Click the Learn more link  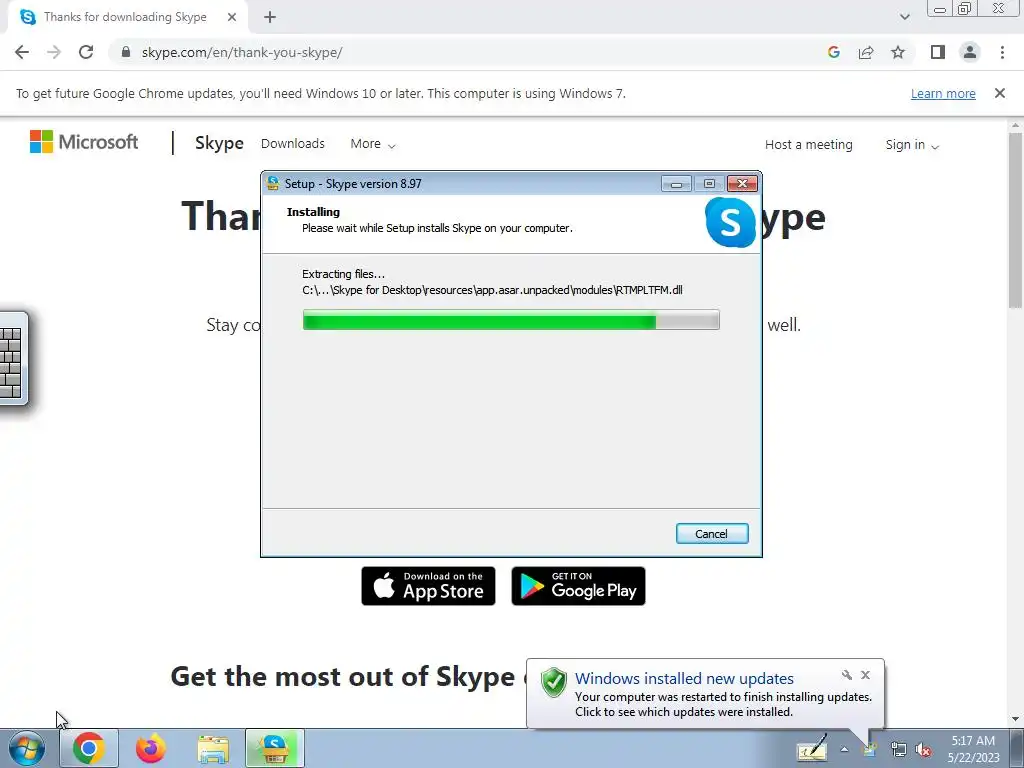click(943, 93)
